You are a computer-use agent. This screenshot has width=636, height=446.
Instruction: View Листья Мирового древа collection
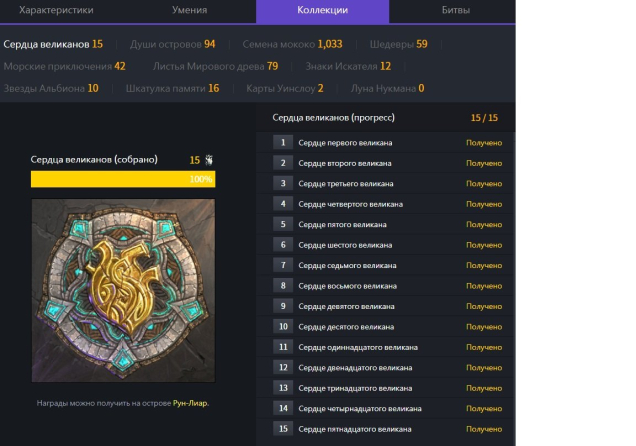pos(215,66)
